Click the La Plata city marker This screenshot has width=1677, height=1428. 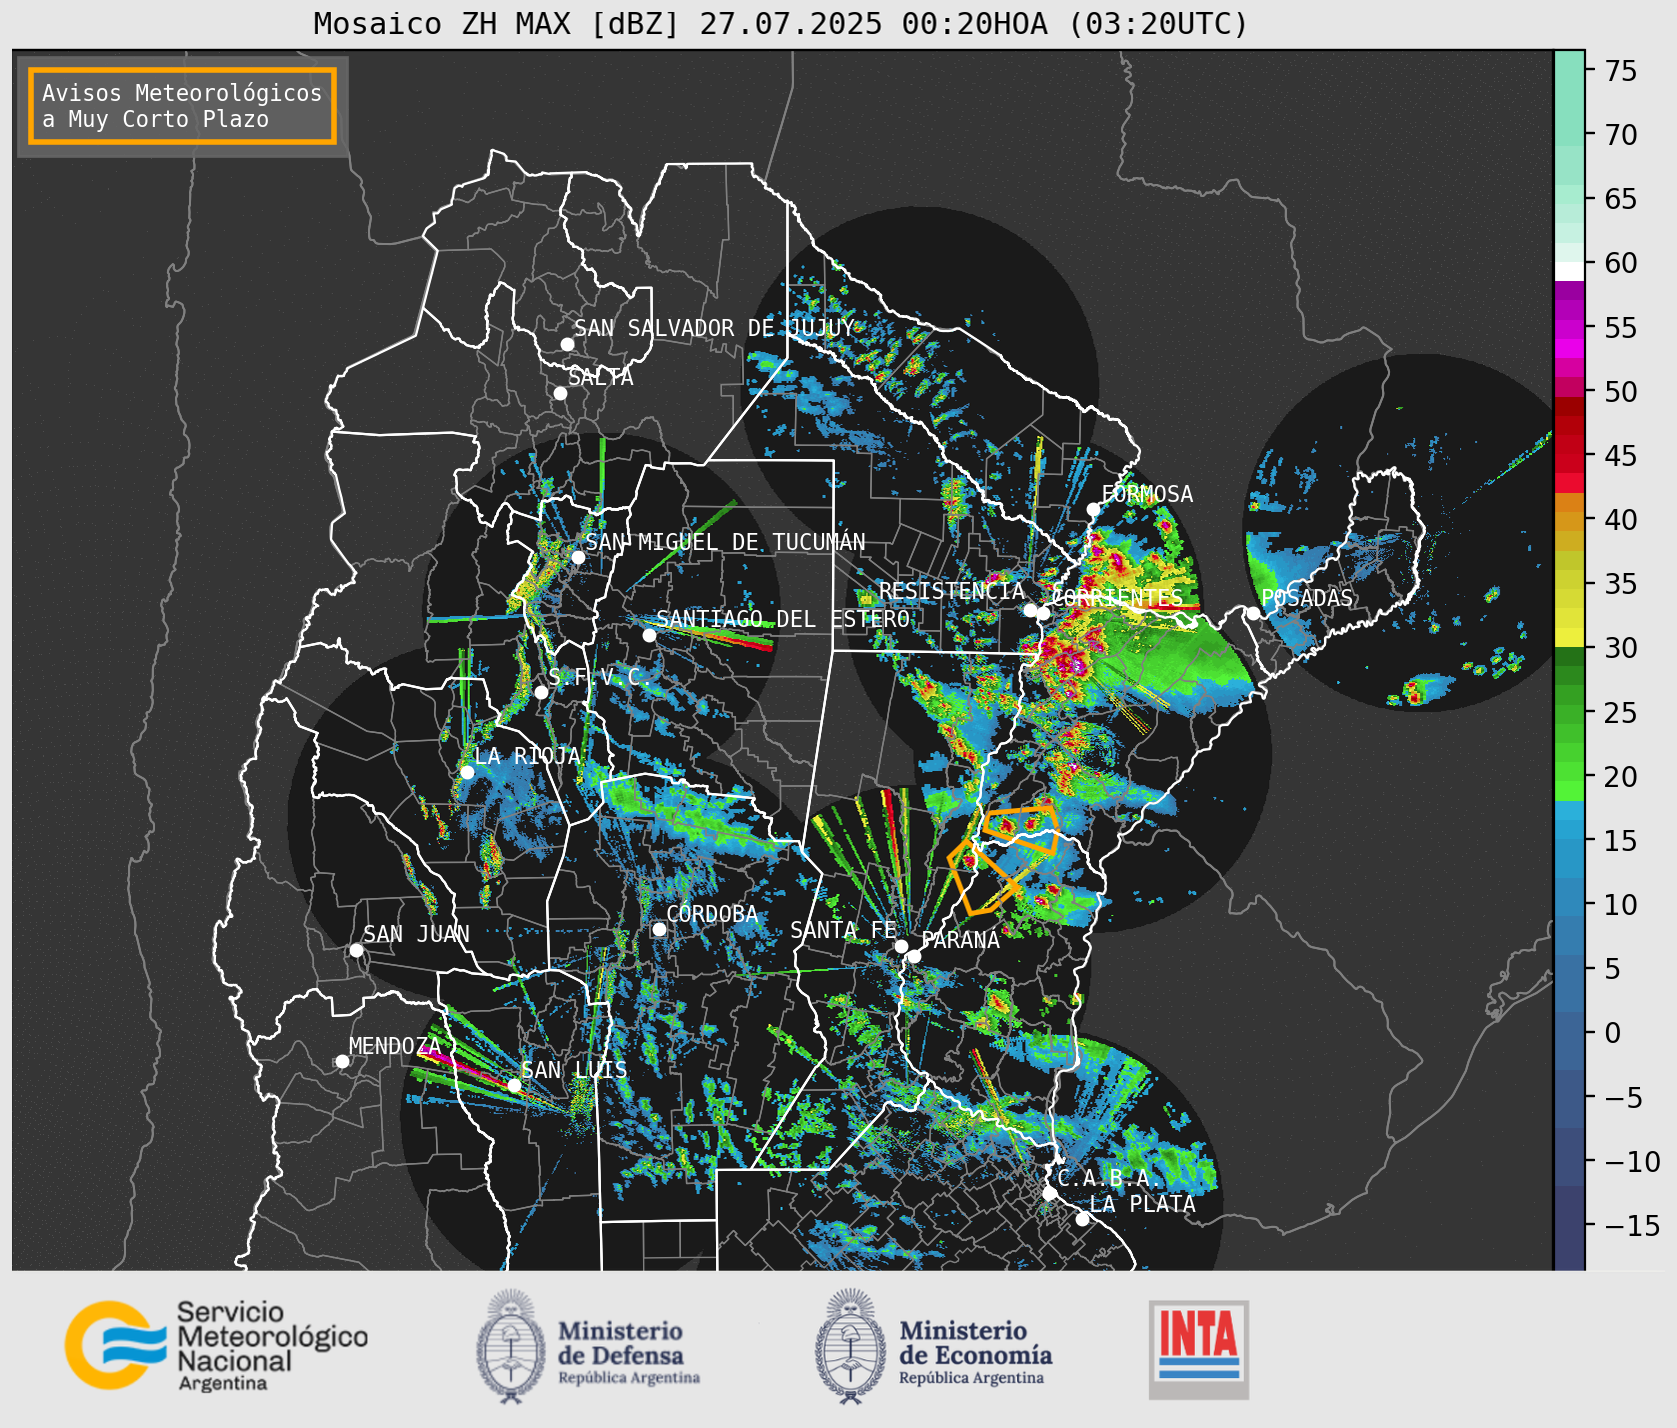(1082, 1219)
